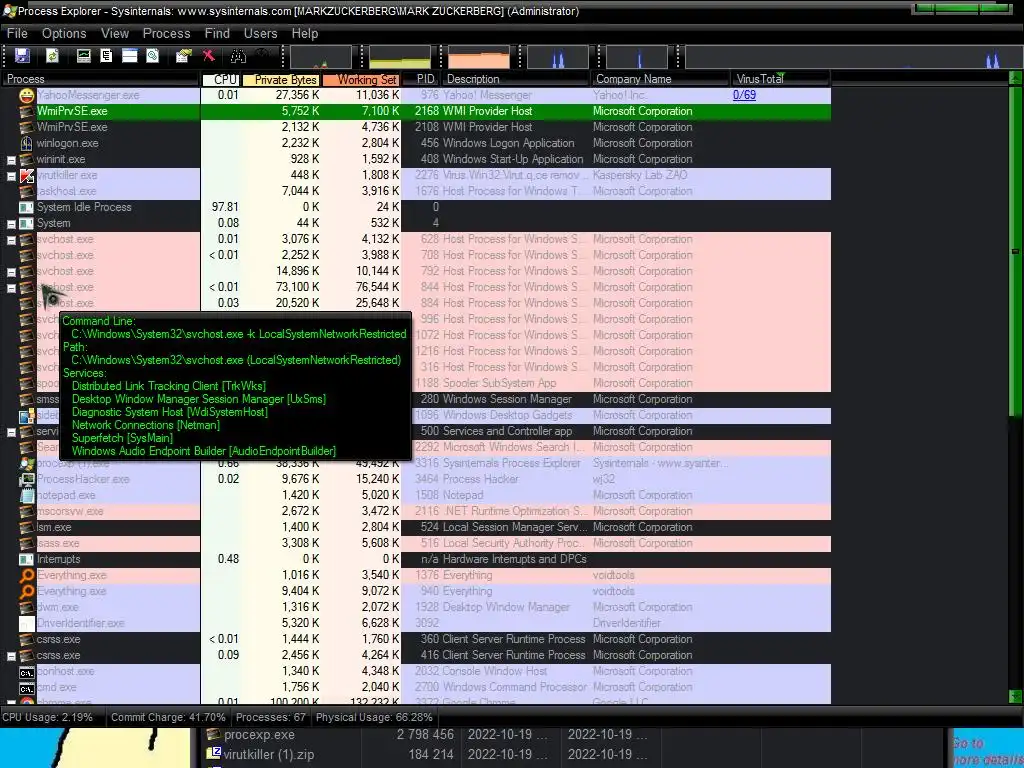Click the binoculars Find Handle icon
This screenshot has width=1024, height=768.
238,56
